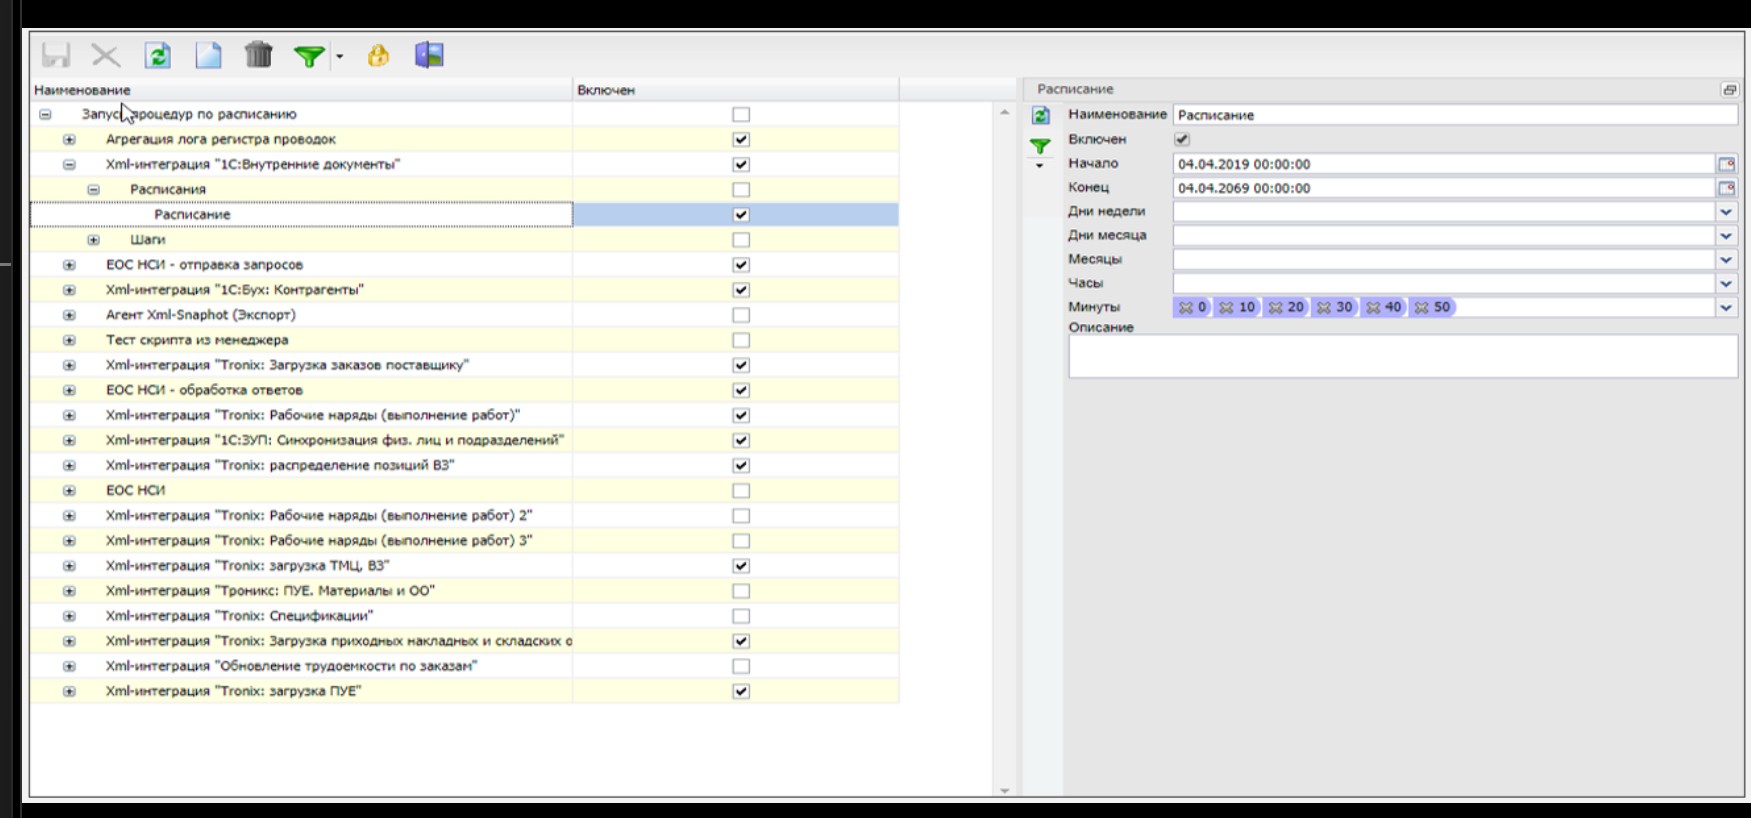The width and height of the screenshot is (1751, 818).
Task: Click refresh icon in Расписание panel
Action: click(1040, 116)
